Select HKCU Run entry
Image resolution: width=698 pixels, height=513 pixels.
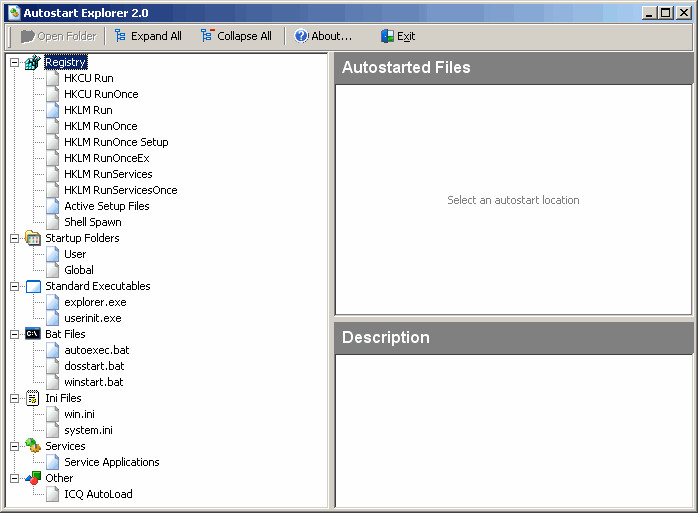89,78
